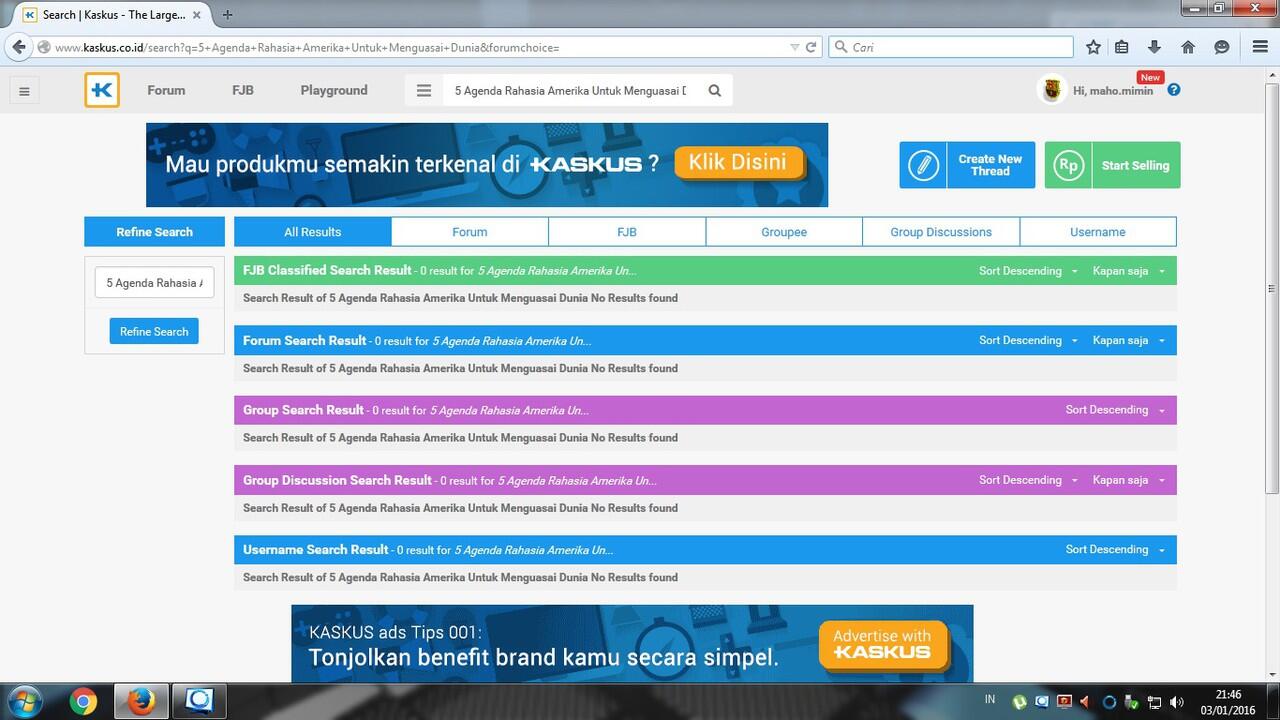The image size is (1280, 720).
Task: Open the volume speaker tray icon
Action: coord(1176,702)
